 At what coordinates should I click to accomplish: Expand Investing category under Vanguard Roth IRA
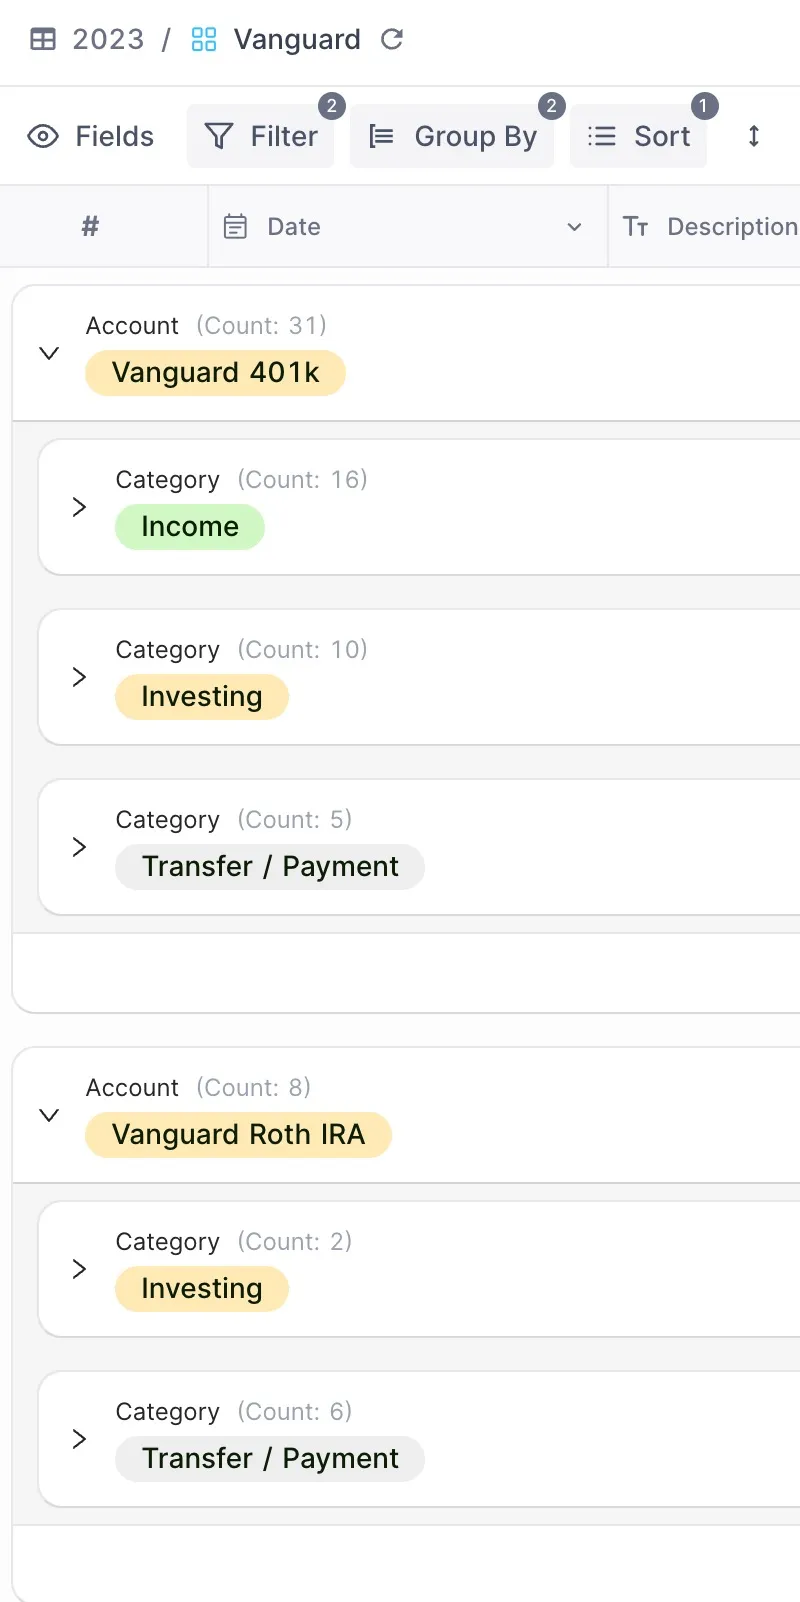(79, 1269)
